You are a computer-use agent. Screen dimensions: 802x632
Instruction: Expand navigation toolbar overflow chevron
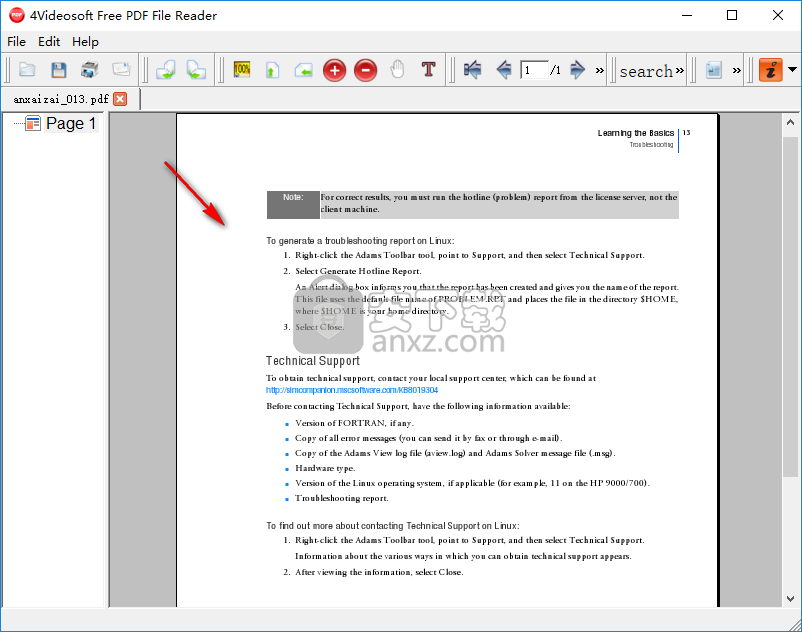600,70
